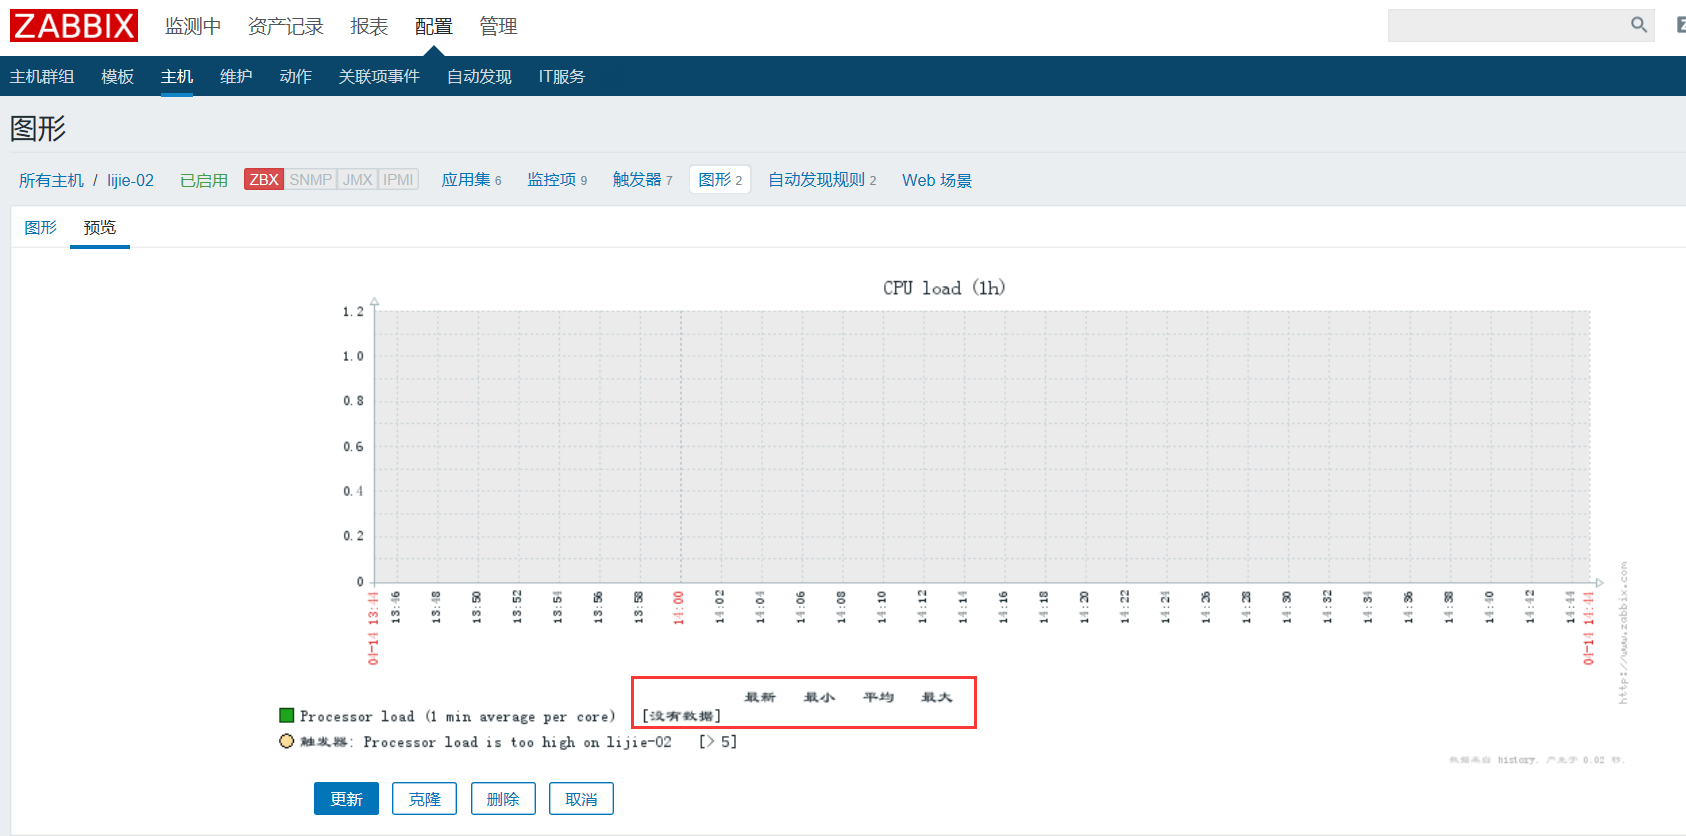This screenshot has height=836, width=1686.
Task: Click the 1.2 y-axis value
Action: click(x=353, y=312)
